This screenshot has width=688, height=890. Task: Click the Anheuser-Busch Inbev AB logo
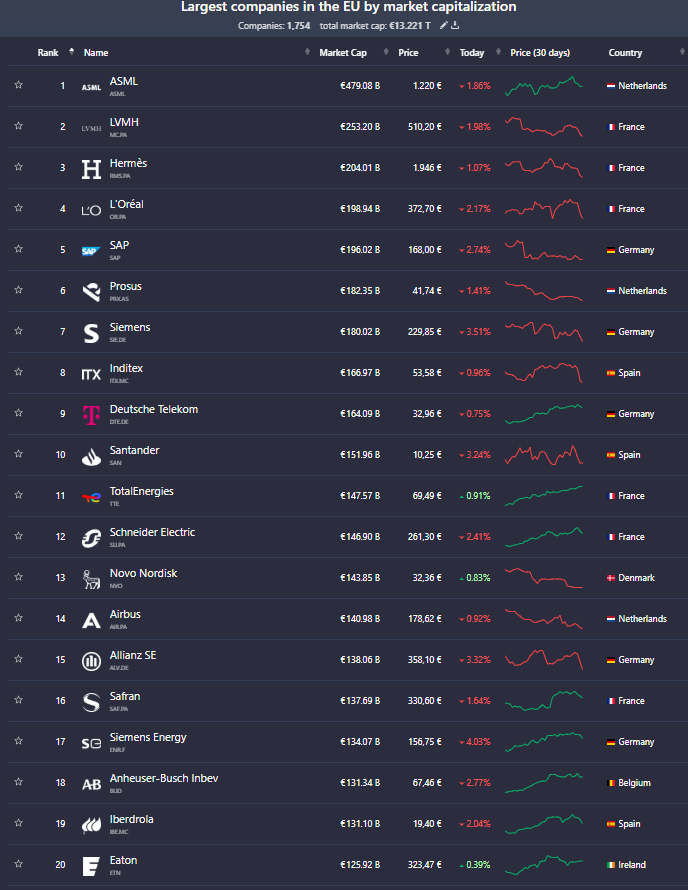(91, 784)
